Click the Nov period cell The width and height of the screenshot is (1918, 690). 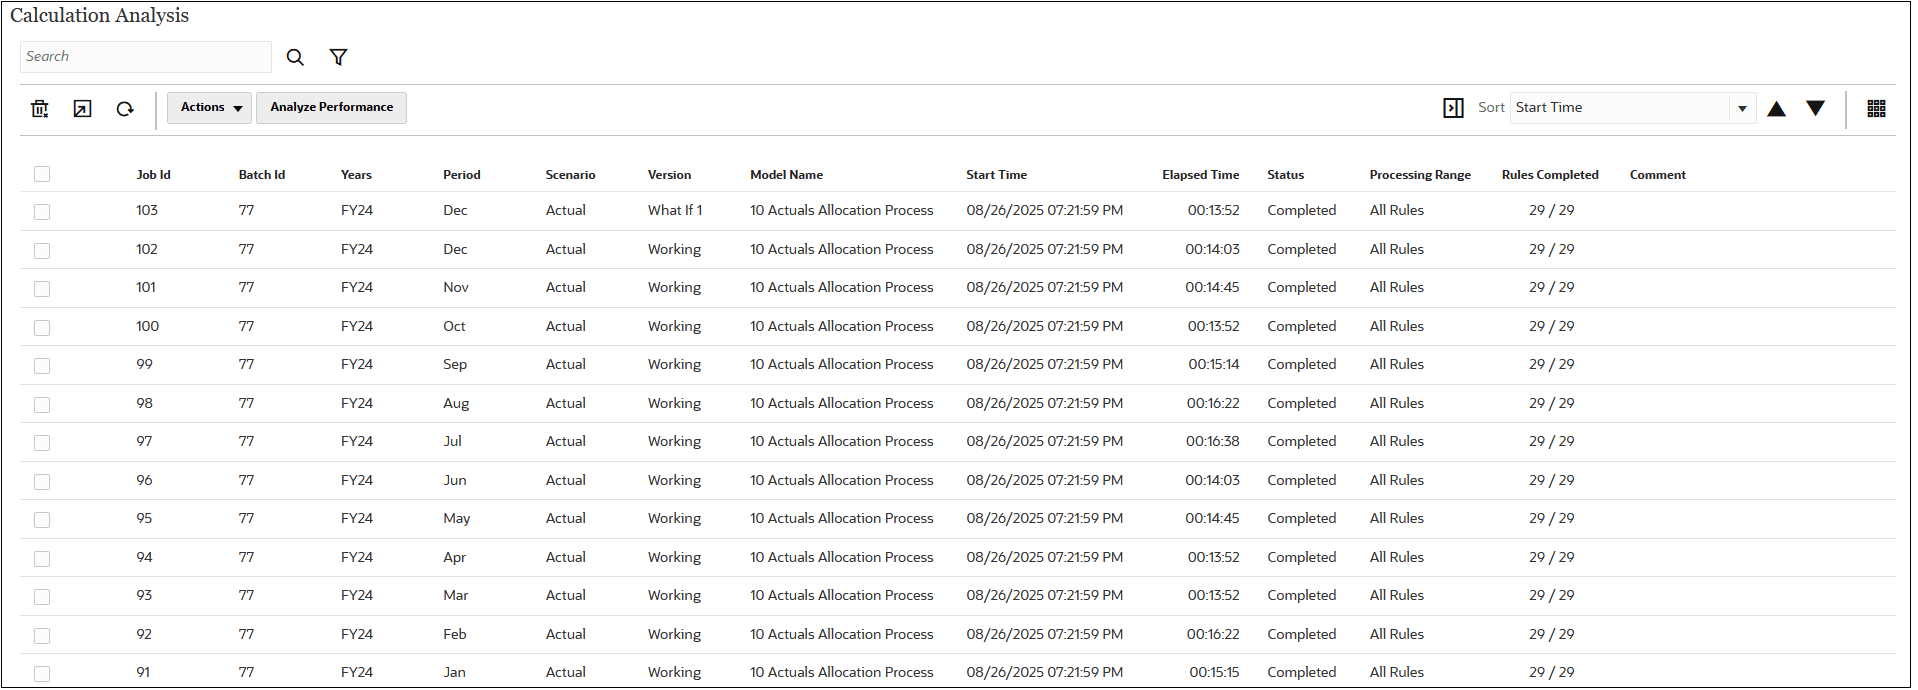[456, 288]
